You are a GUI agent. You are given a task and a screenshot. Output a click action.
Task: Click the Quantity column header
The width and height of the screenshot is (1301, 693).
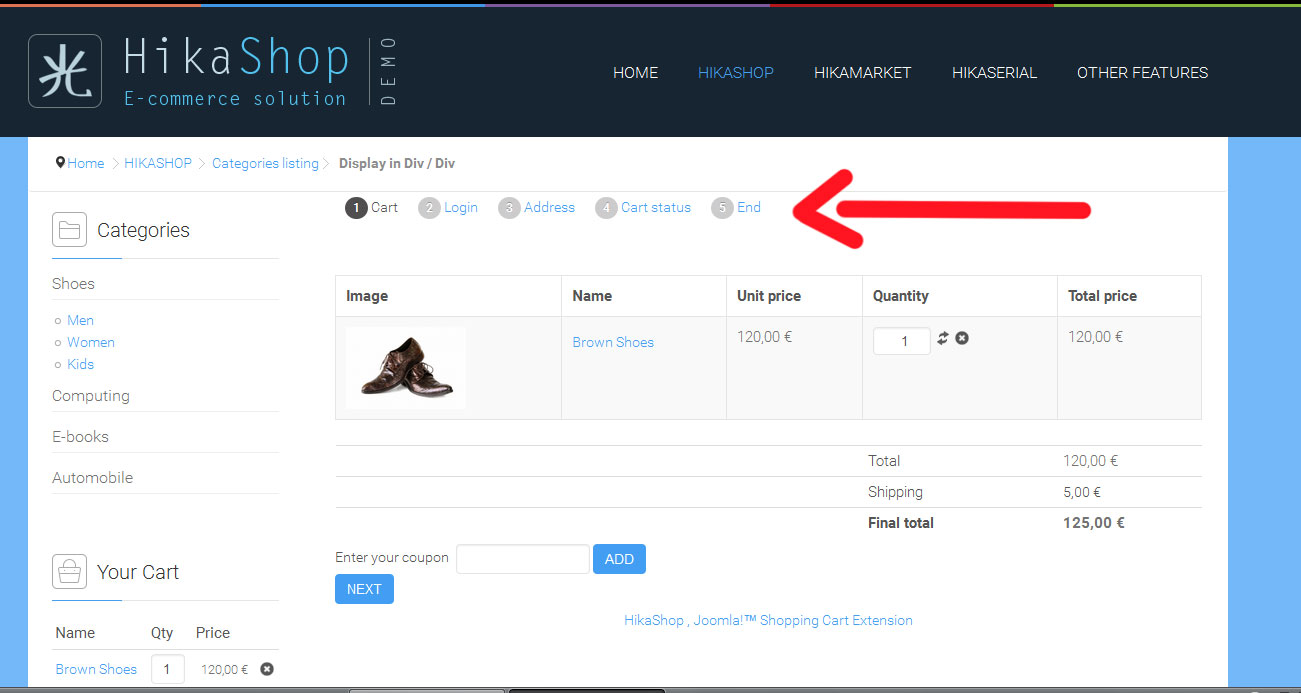point(901,296)
